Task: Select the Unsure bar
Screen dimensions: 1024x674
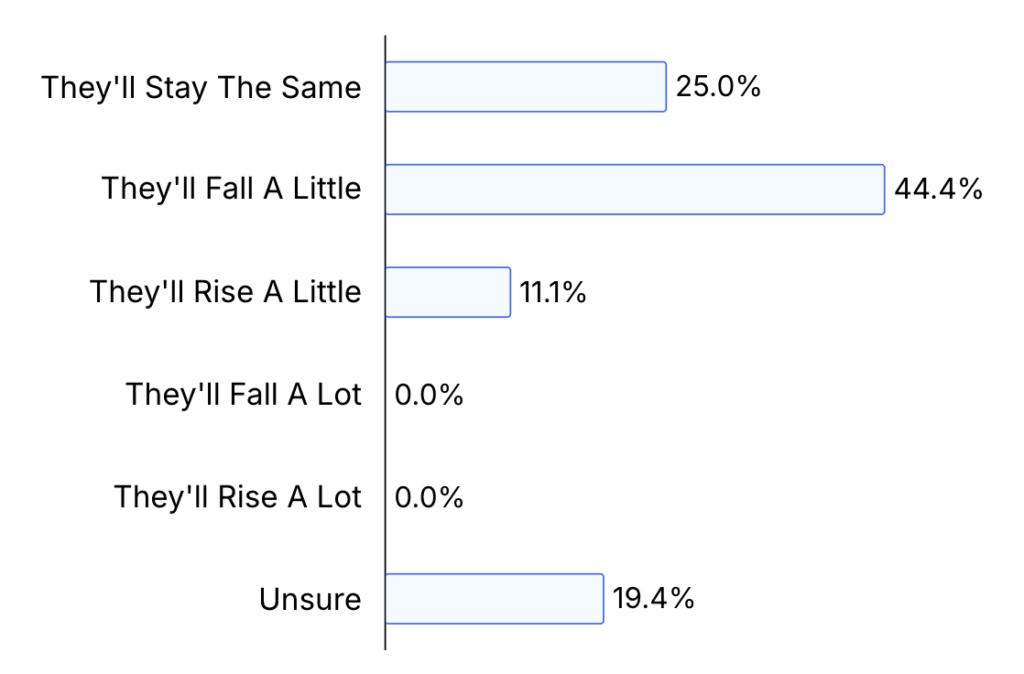Action: [494, 599]
